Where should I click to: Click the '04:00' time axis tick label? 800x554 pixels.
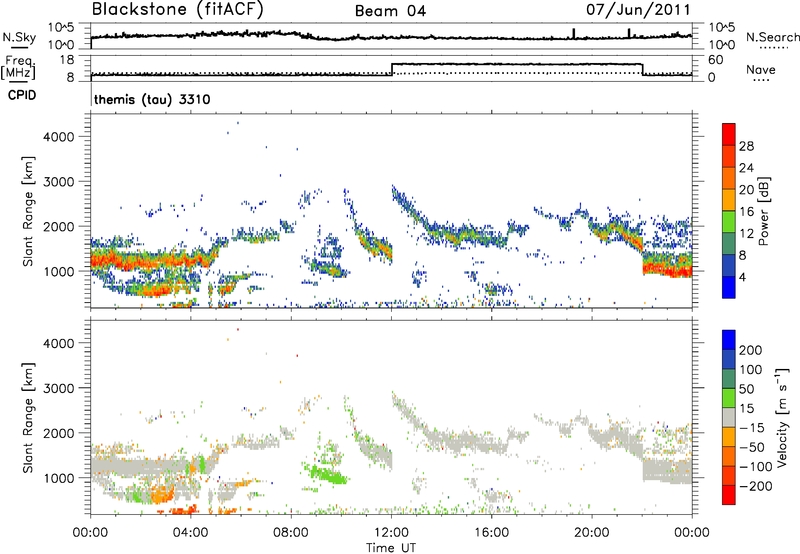[x=191, y=533]
